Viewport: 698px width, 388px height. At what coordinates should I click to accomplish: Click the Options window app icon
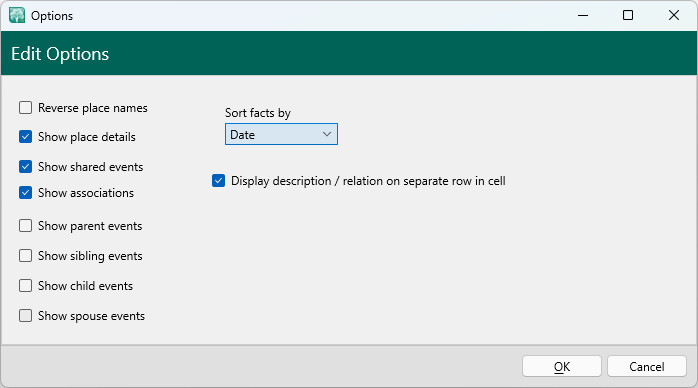[x=17, y=15]
